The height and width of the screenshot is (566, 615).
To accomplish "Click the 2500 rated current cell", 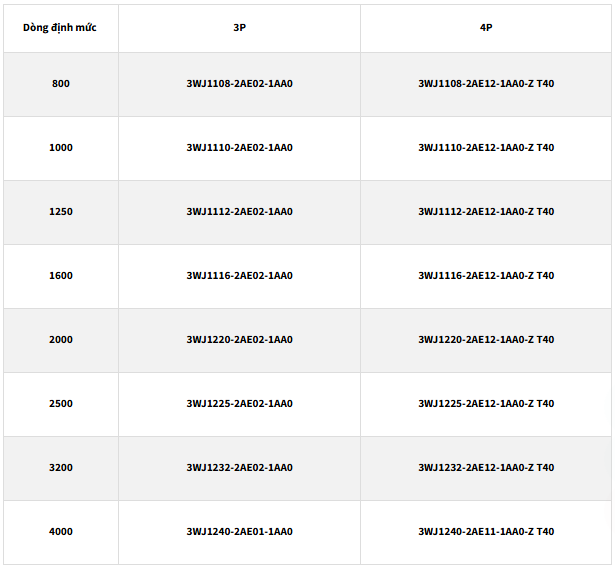I will pos(61,404).
